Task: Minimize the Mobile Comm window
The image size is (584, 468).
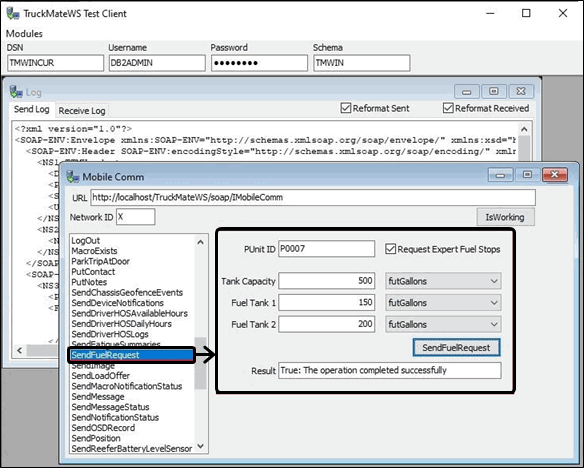Action: pyautogui.click(x=500, y=175)
